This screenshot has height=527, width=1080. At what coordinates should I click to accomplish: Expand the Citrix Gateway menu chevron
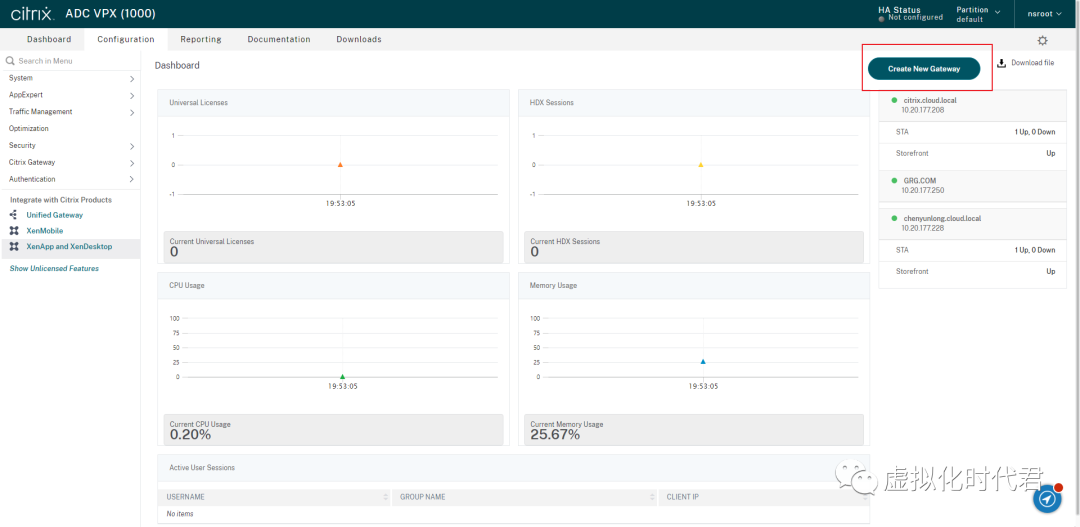[x=132, y=163]
